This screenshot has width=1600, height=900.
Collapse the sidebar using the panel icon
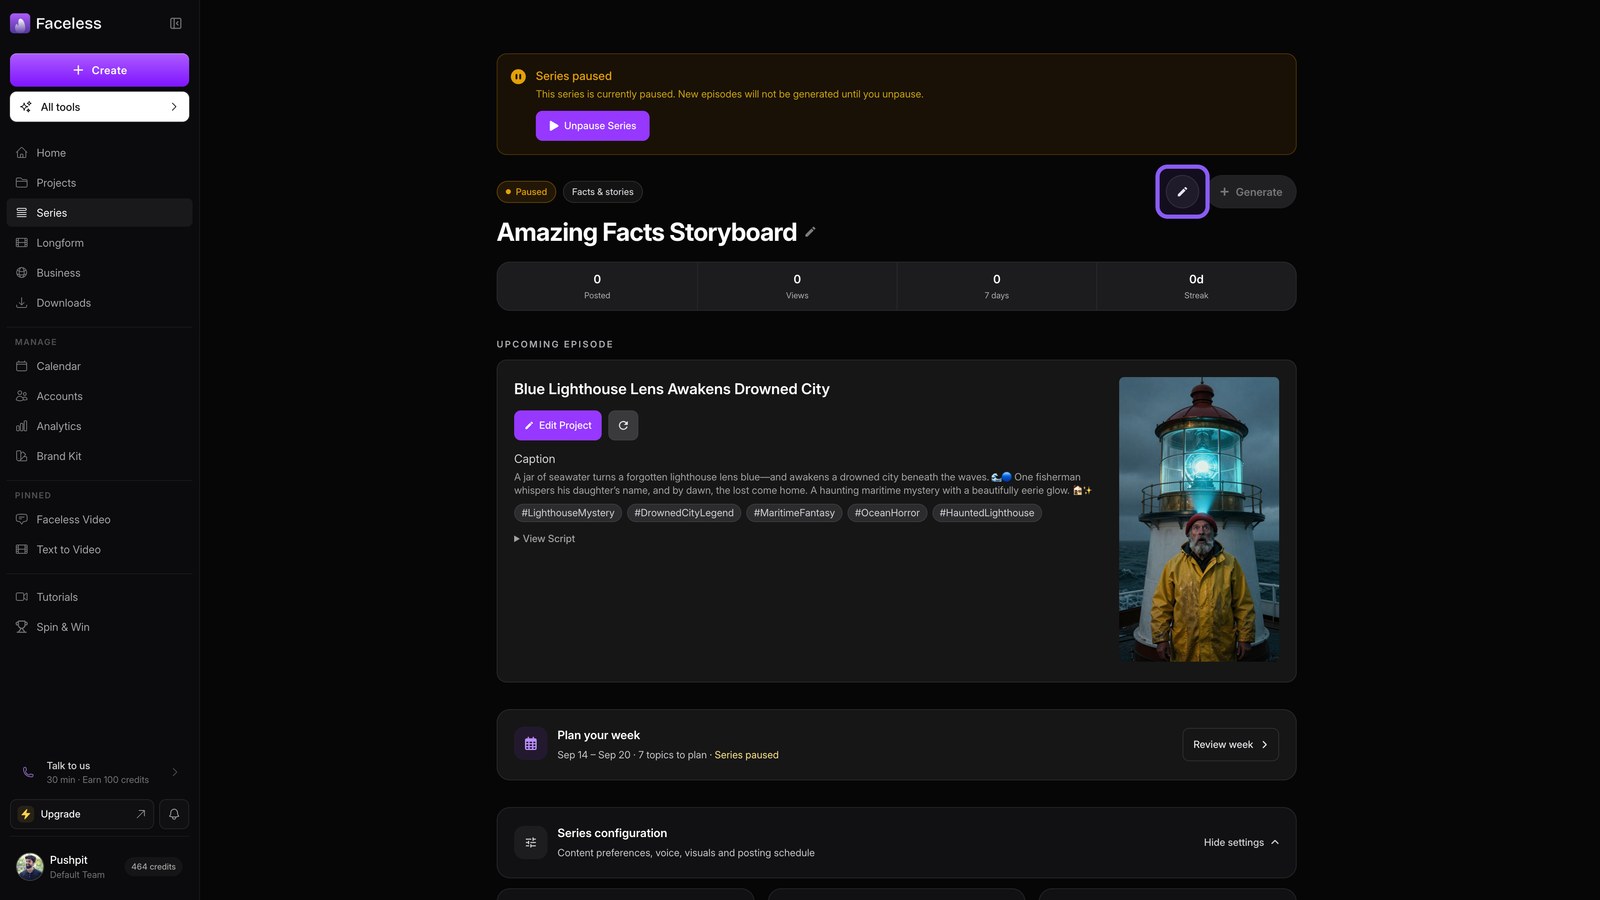[x=176, y=23]
